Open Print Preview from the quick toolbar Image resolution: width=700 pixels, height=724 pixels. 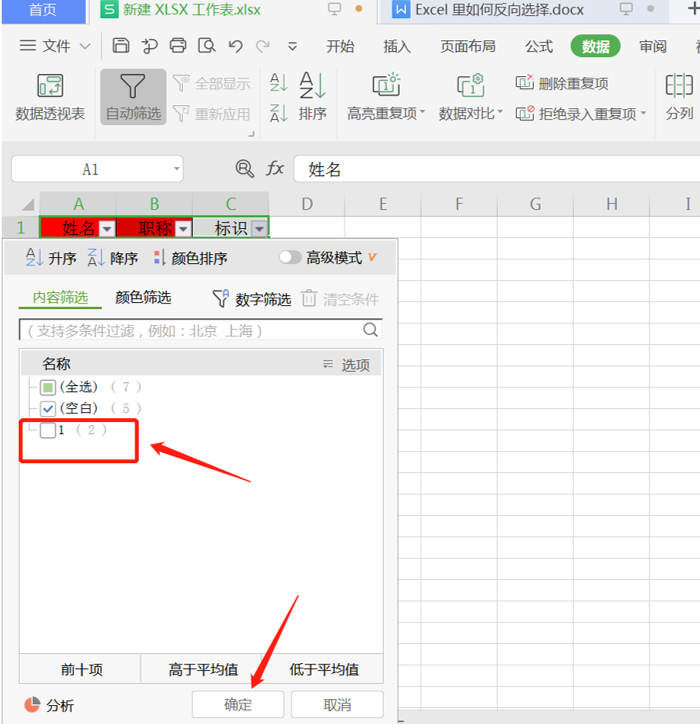tap(206, 46)
